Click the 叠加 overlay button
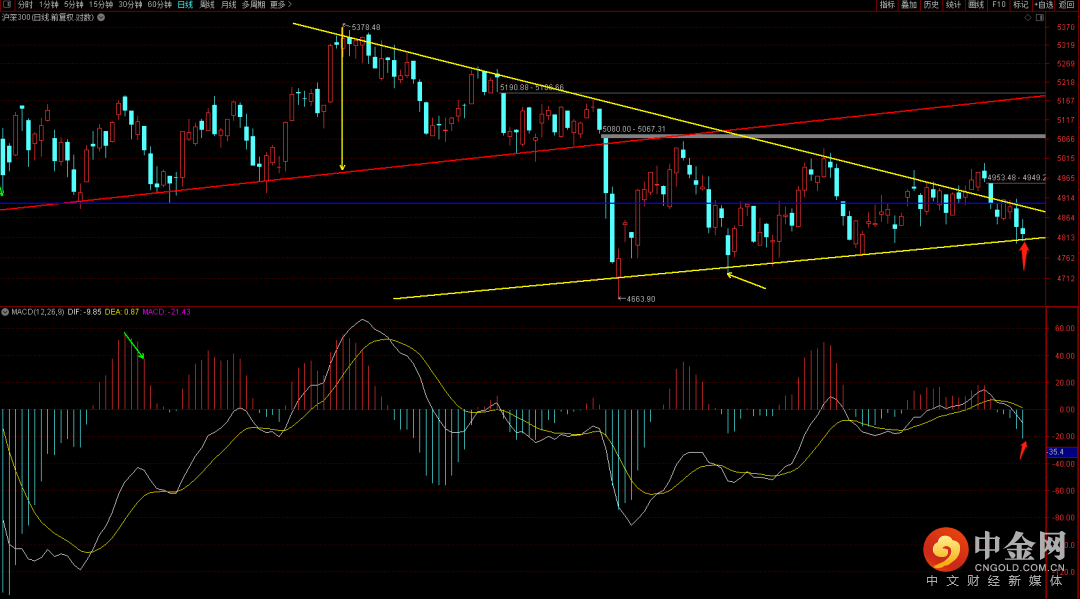The width and height of the screenshot is (1080, 599). [909, 5]
